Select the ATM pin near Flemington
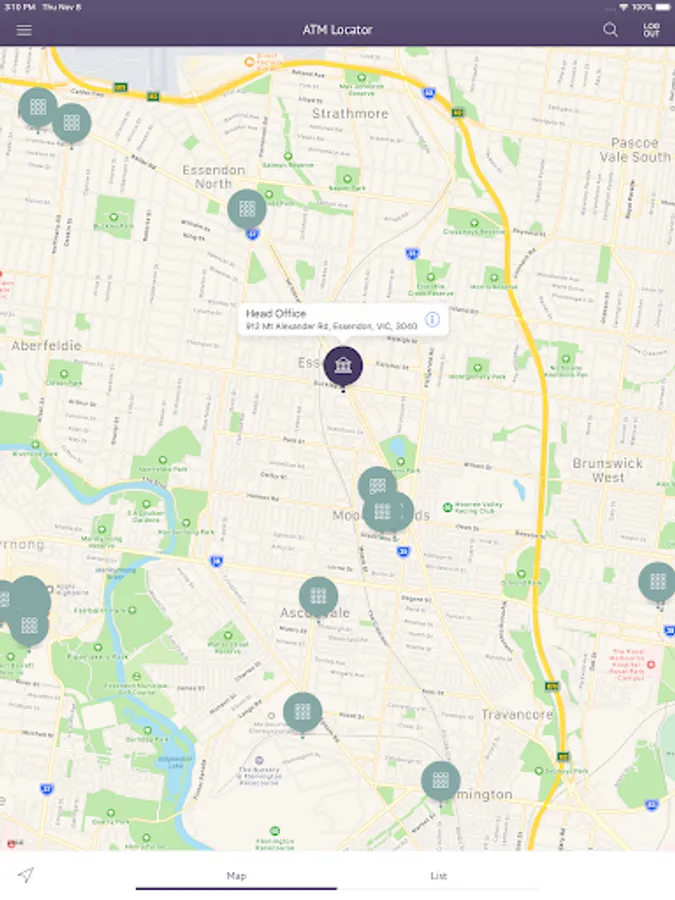Image resolution: width=675 pixels, height=900 pixels. click(x=441, y=781)
